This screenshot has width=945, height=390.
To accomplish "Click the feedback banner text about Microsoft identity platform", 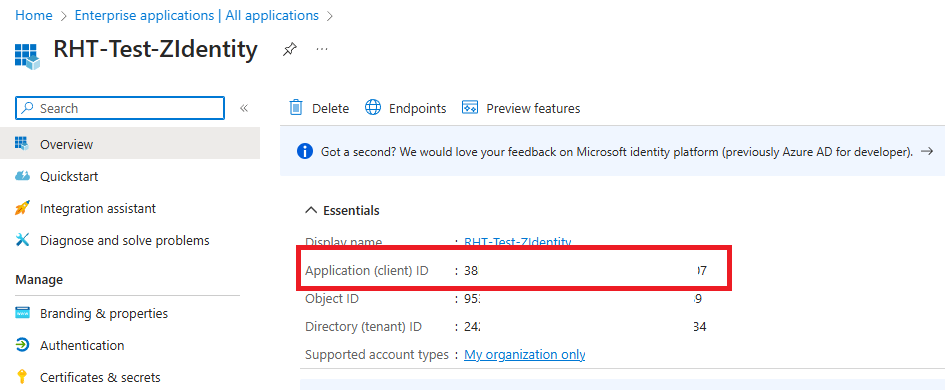I will click(617, 151).
